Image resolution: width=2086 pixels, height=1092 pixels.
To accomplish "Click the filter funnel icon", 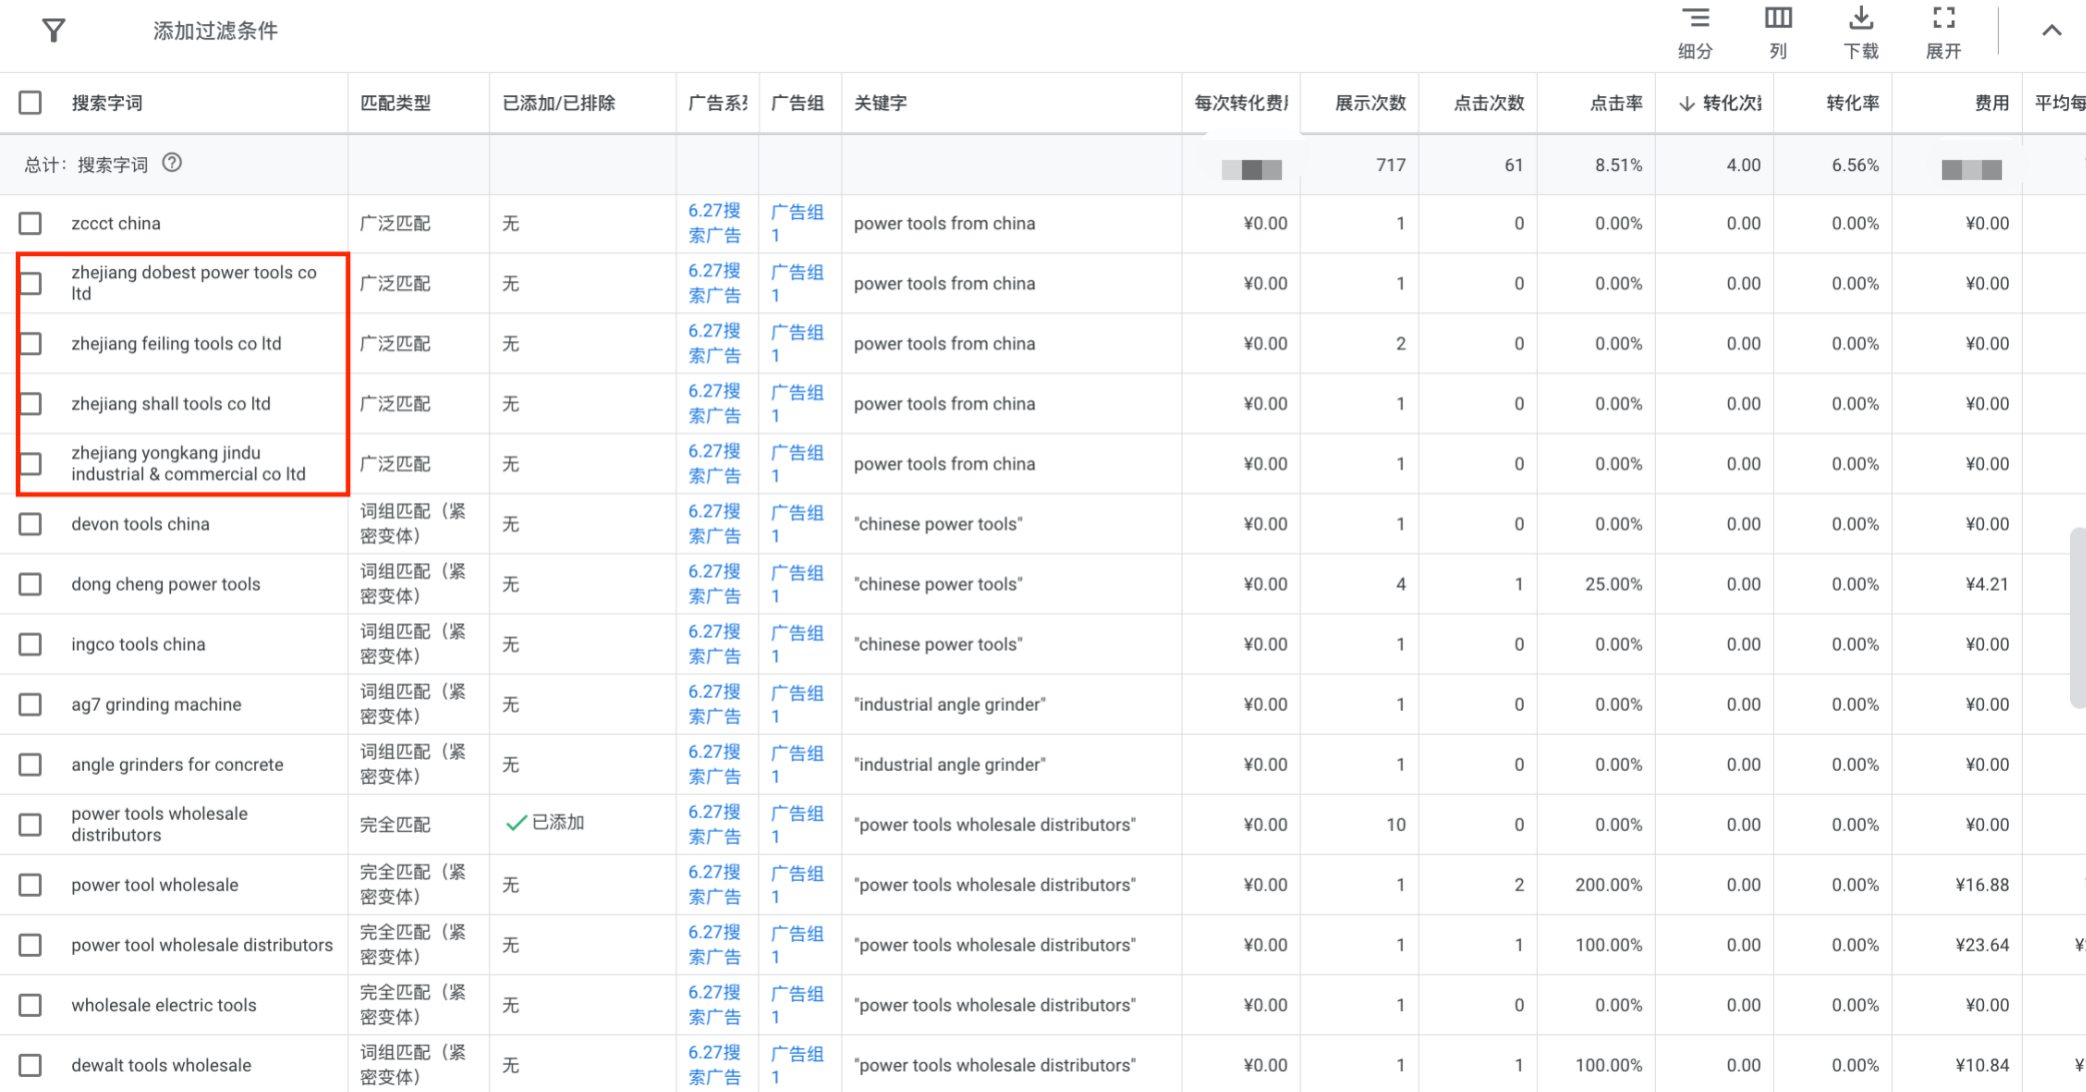I will 54,31.
